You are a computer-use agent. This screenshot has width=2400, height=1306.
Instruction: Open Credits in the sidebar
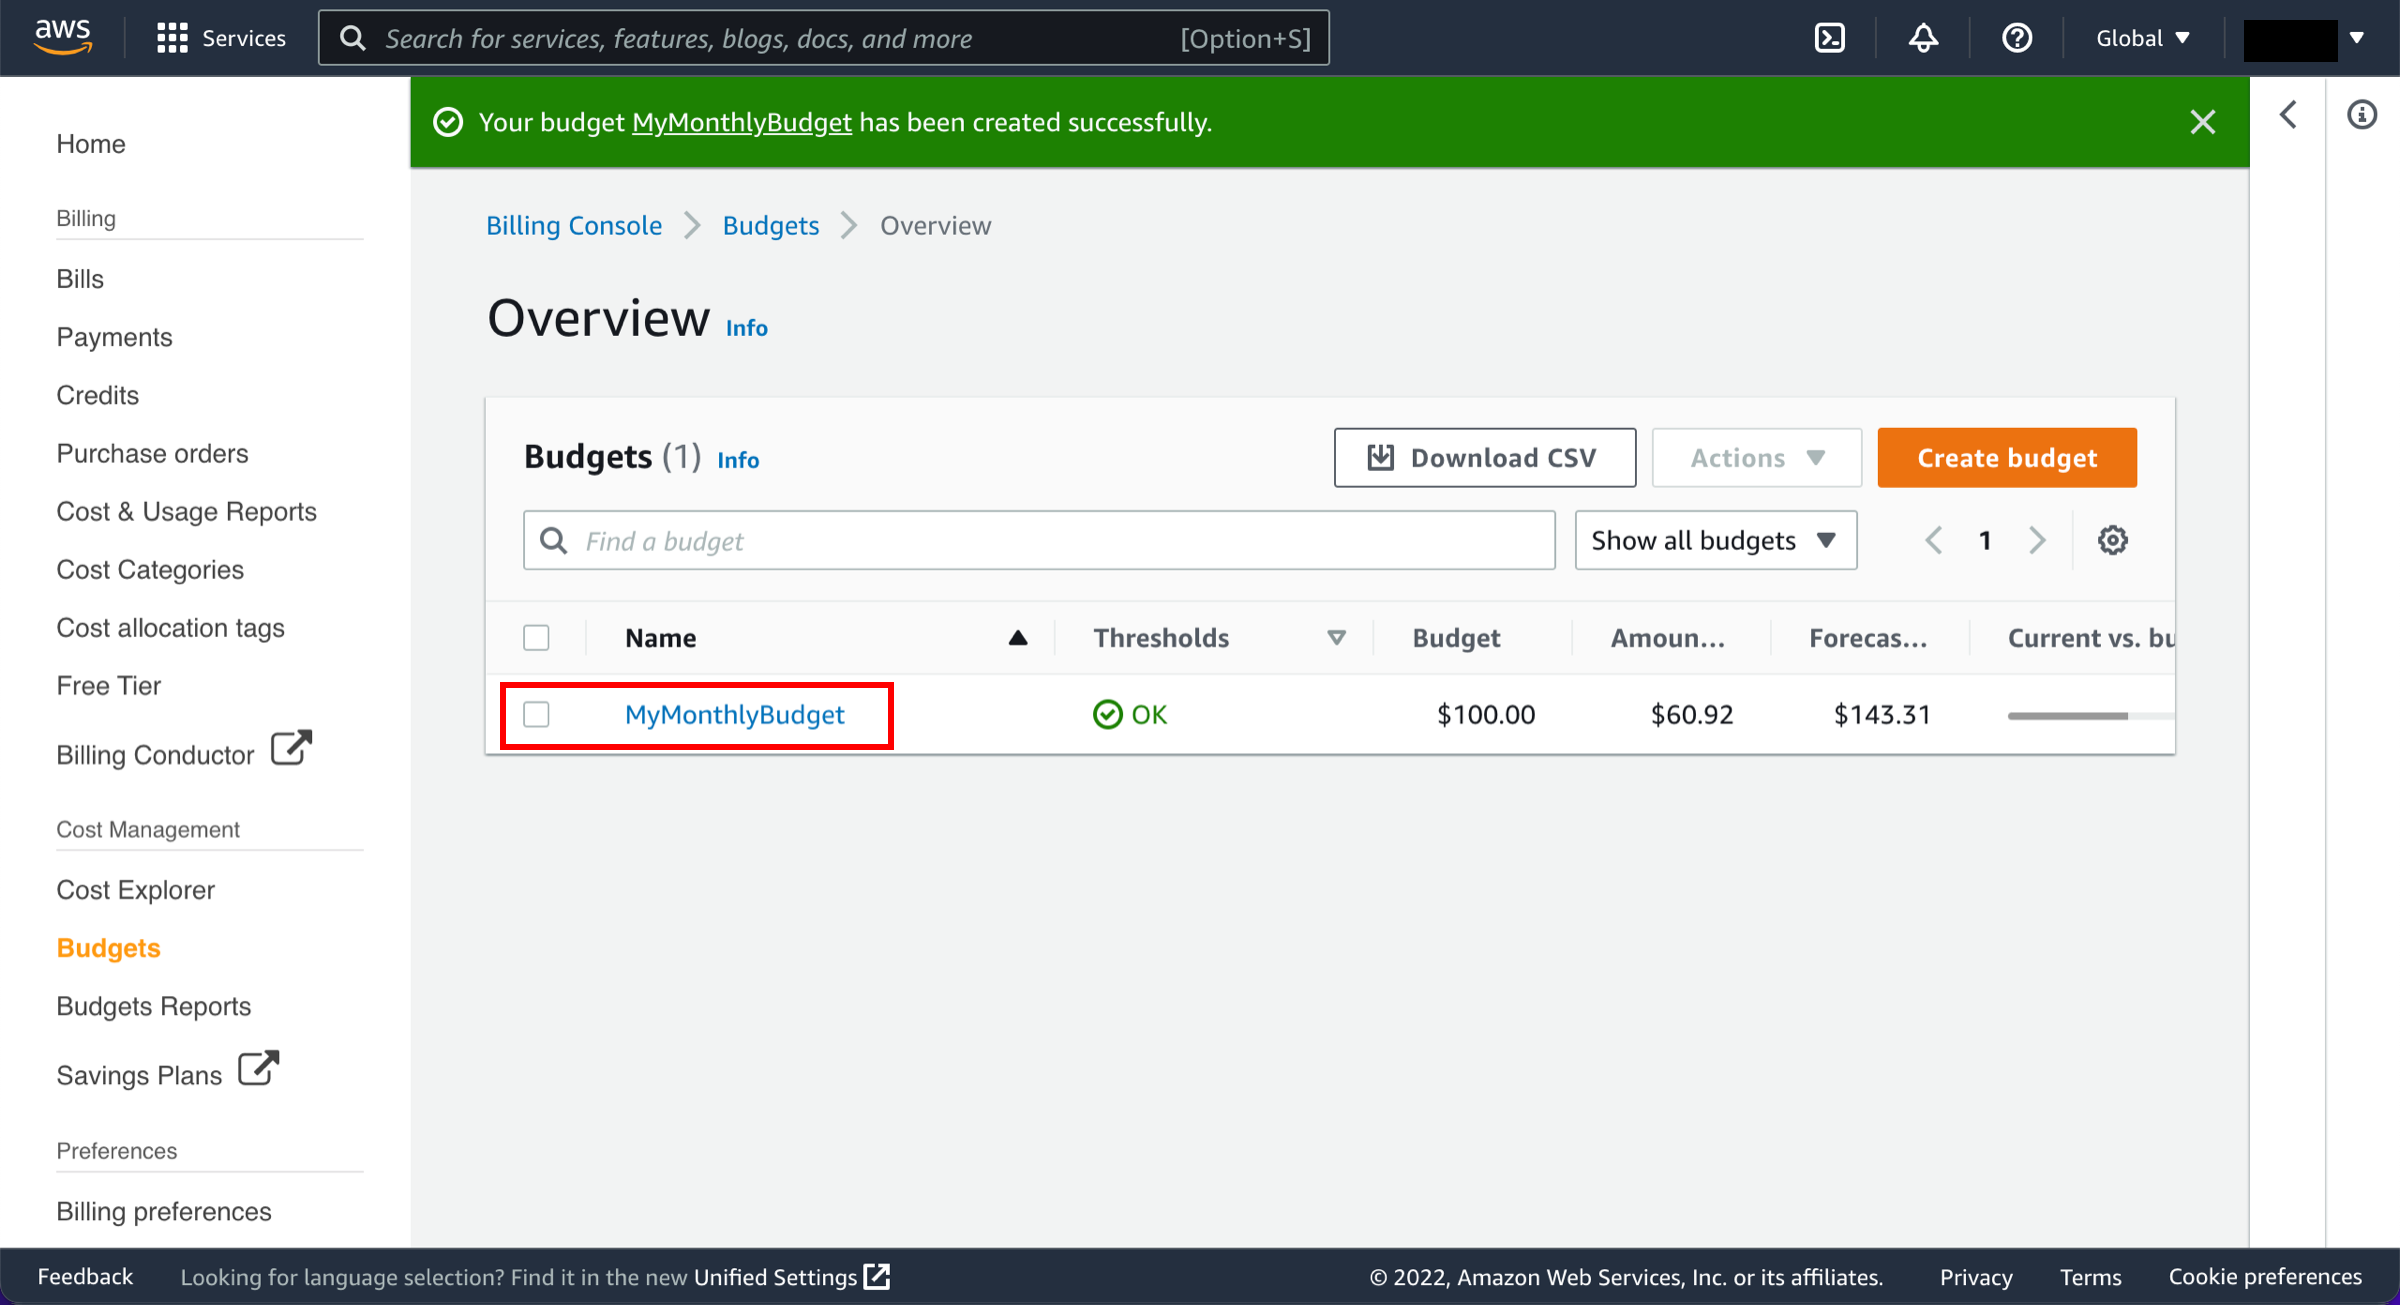coord(97,395)
